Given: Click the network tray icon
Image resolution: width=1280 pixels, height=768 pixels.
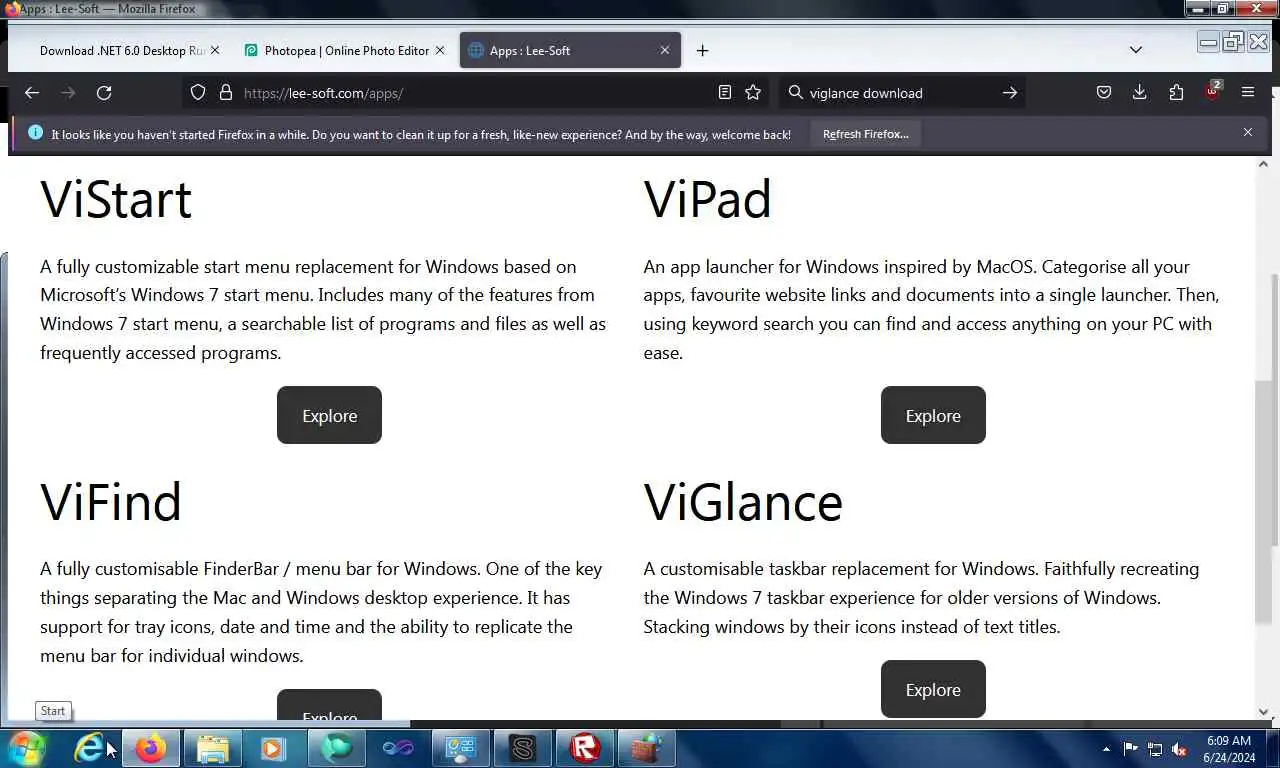Looking at the screenshot, I should (1155, 749).
